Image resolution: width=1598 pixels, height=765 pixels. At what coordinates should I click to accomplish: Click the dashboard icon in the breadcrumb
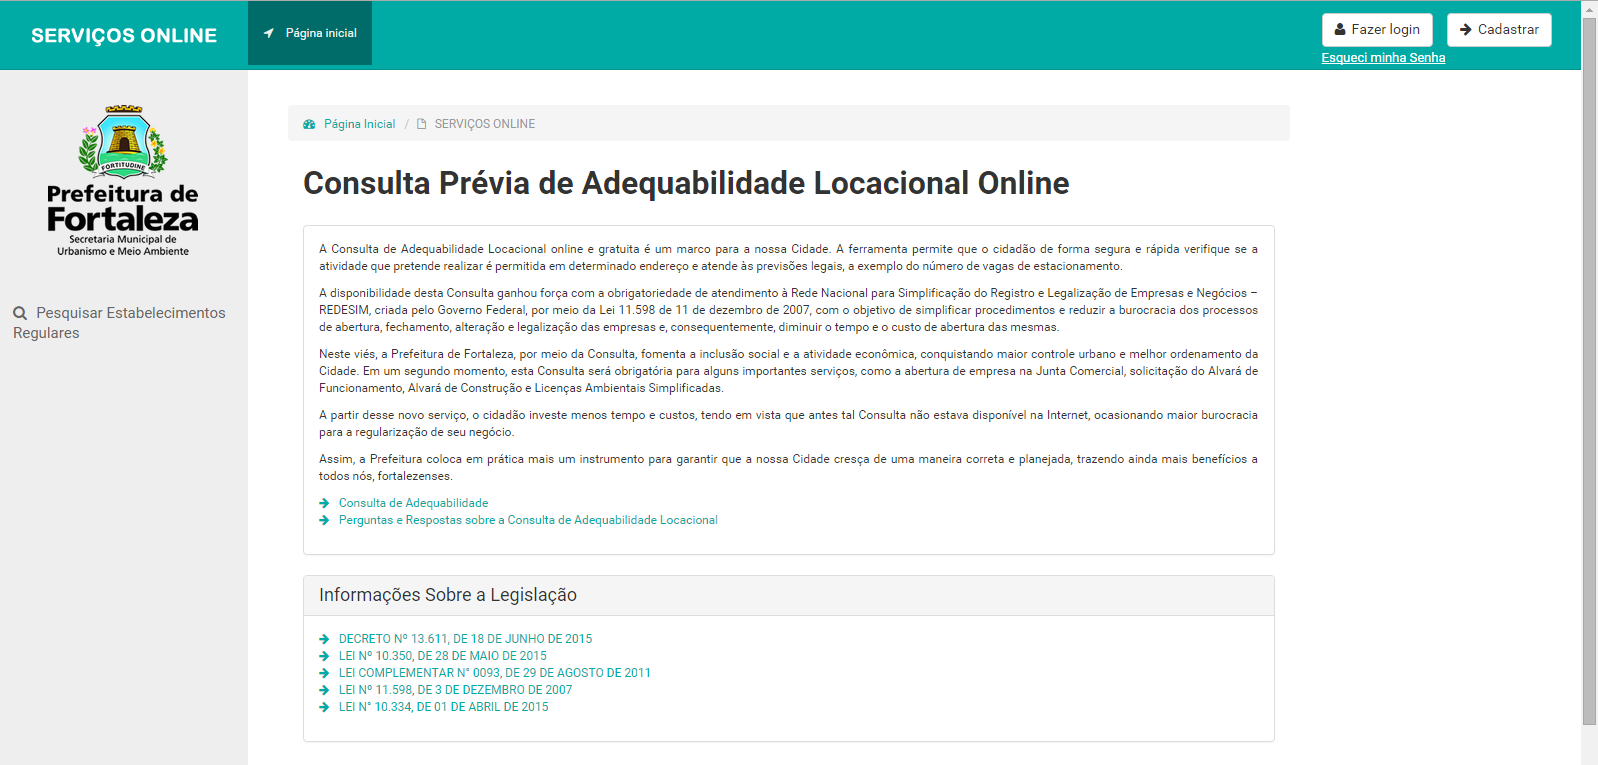tap(309, 124)
